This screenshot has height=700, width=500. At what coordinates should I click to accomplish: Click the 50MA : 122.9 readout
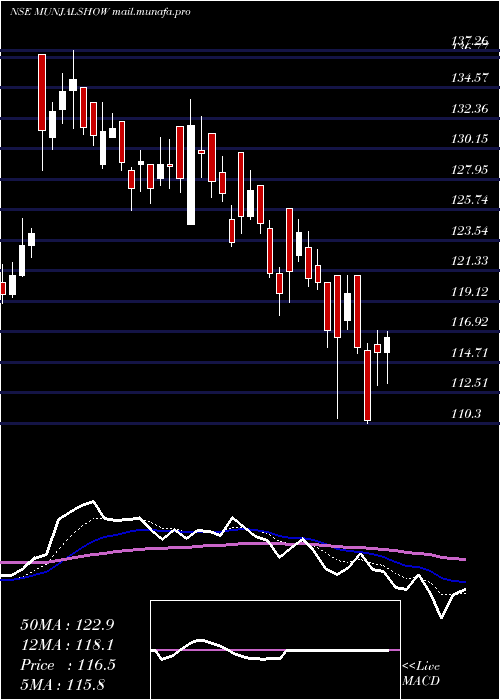67,625
